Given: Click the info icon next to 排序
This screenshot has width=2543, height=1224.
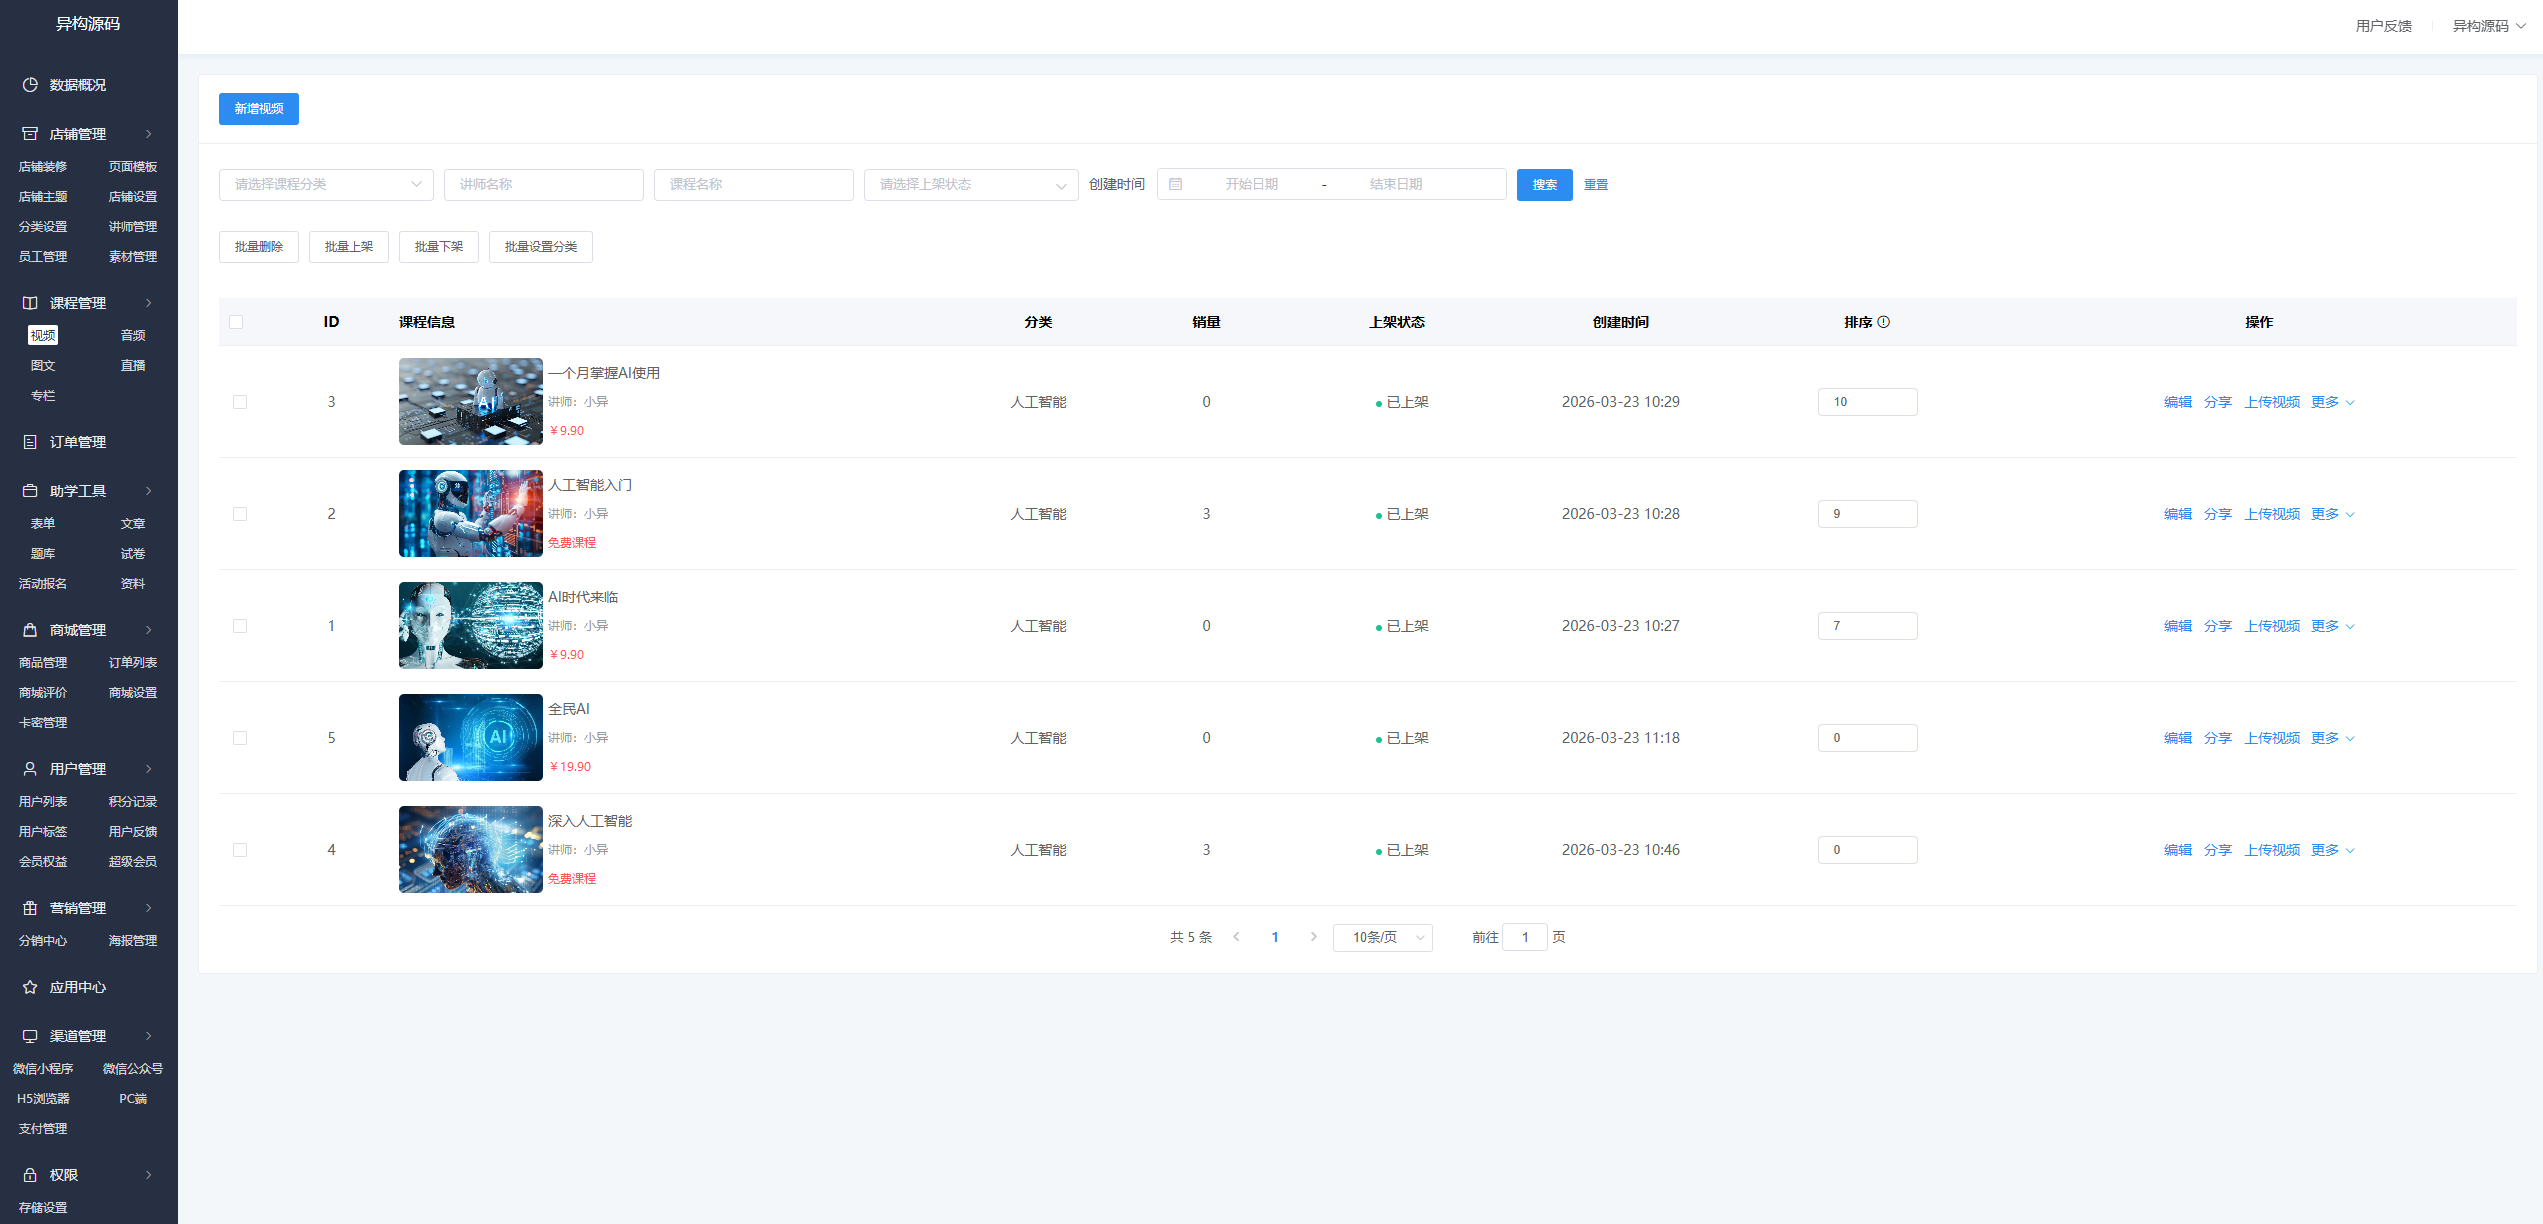Looking at the screenshot, I should (x=1884, y=322).
